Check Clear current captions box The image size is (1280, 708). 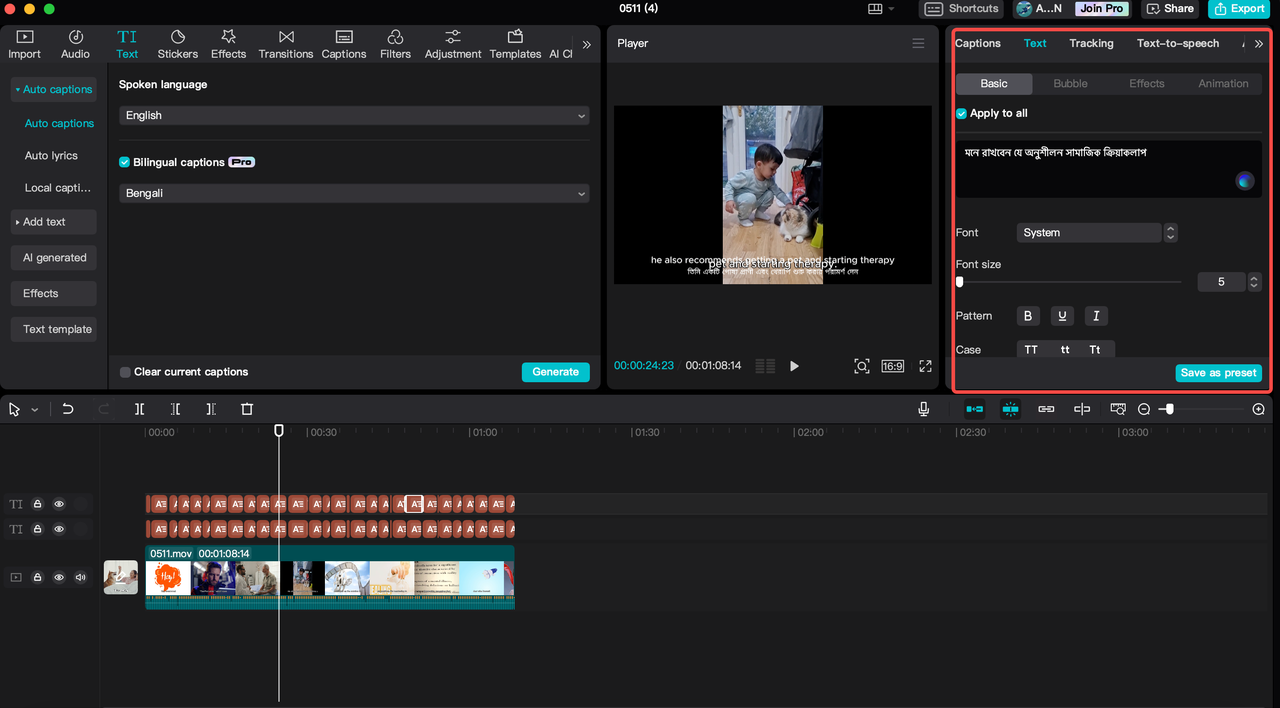(125, 372)
